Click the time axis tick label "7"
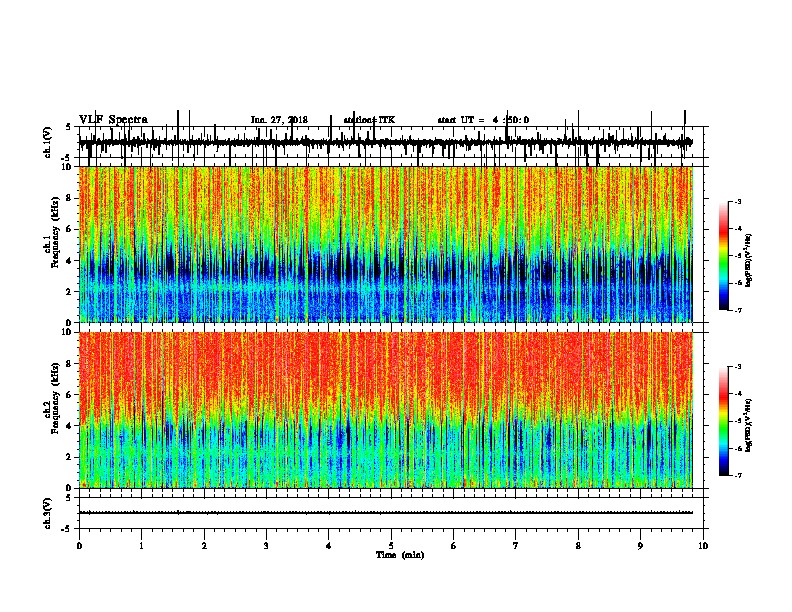Image resolution: width=792 pixels, height=612 pixels. tap(516, 546)
